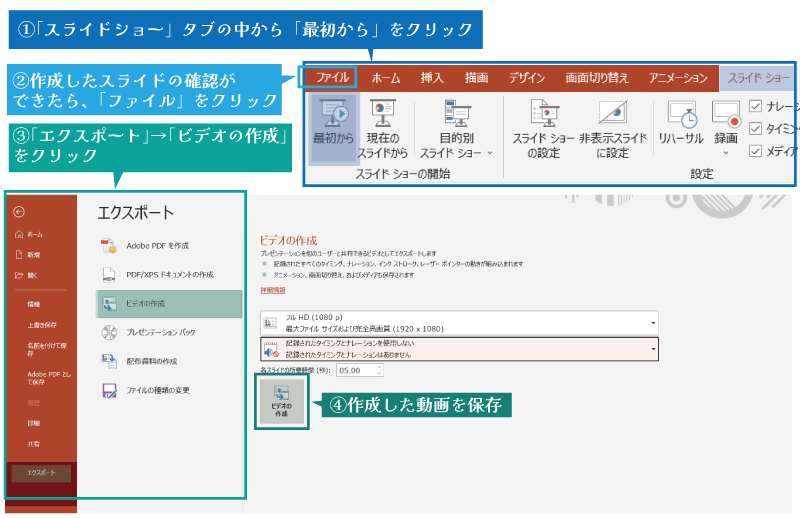Choose 名前を付けて保存 in the sidebar

coord(47,349)
